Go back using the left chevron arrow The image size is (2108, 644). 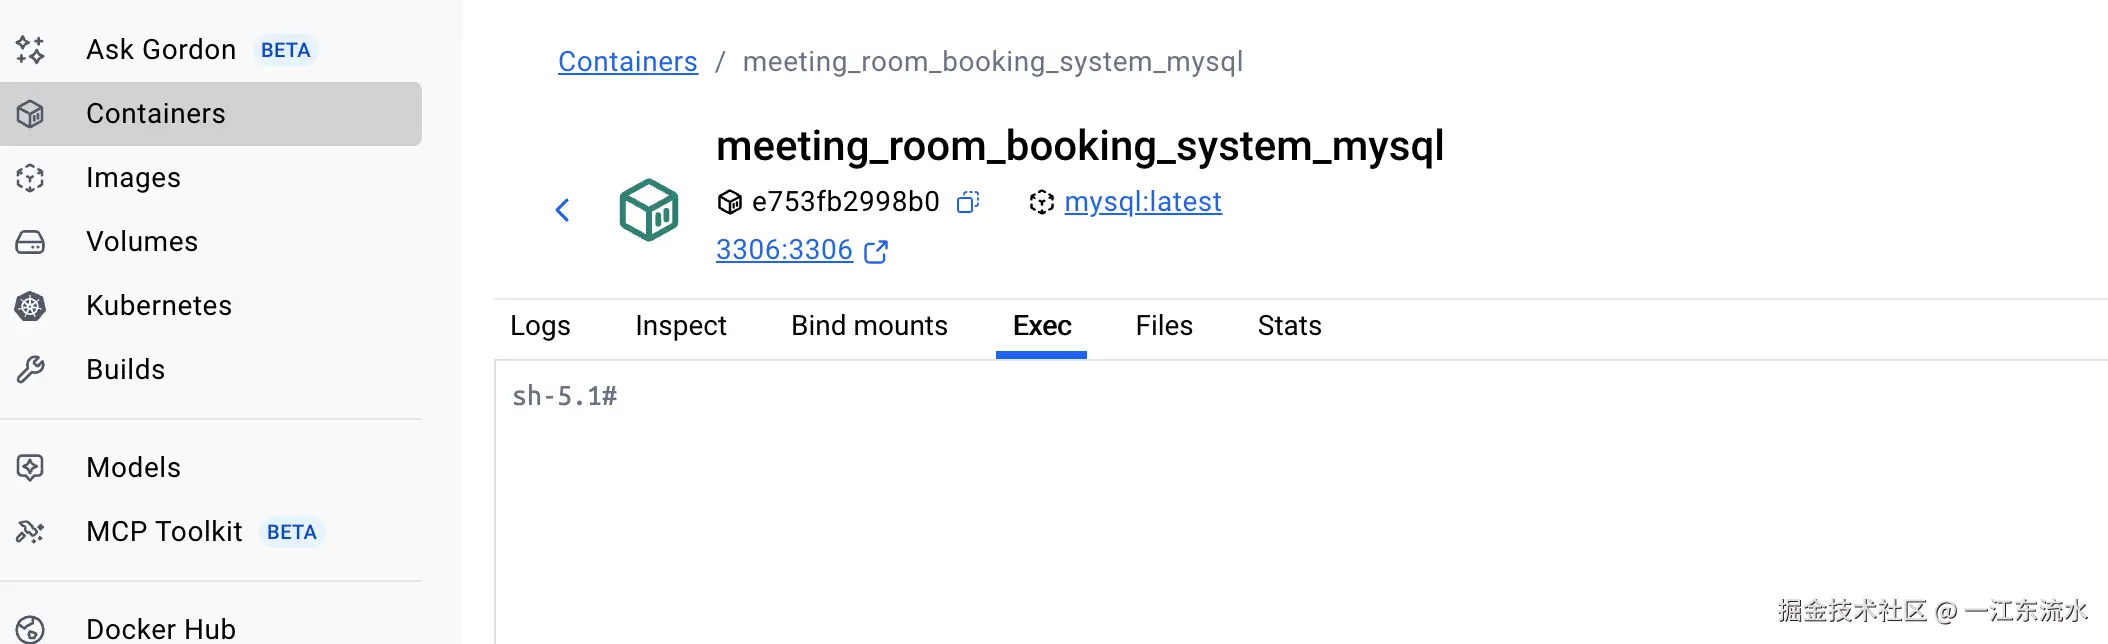point(563,210)
